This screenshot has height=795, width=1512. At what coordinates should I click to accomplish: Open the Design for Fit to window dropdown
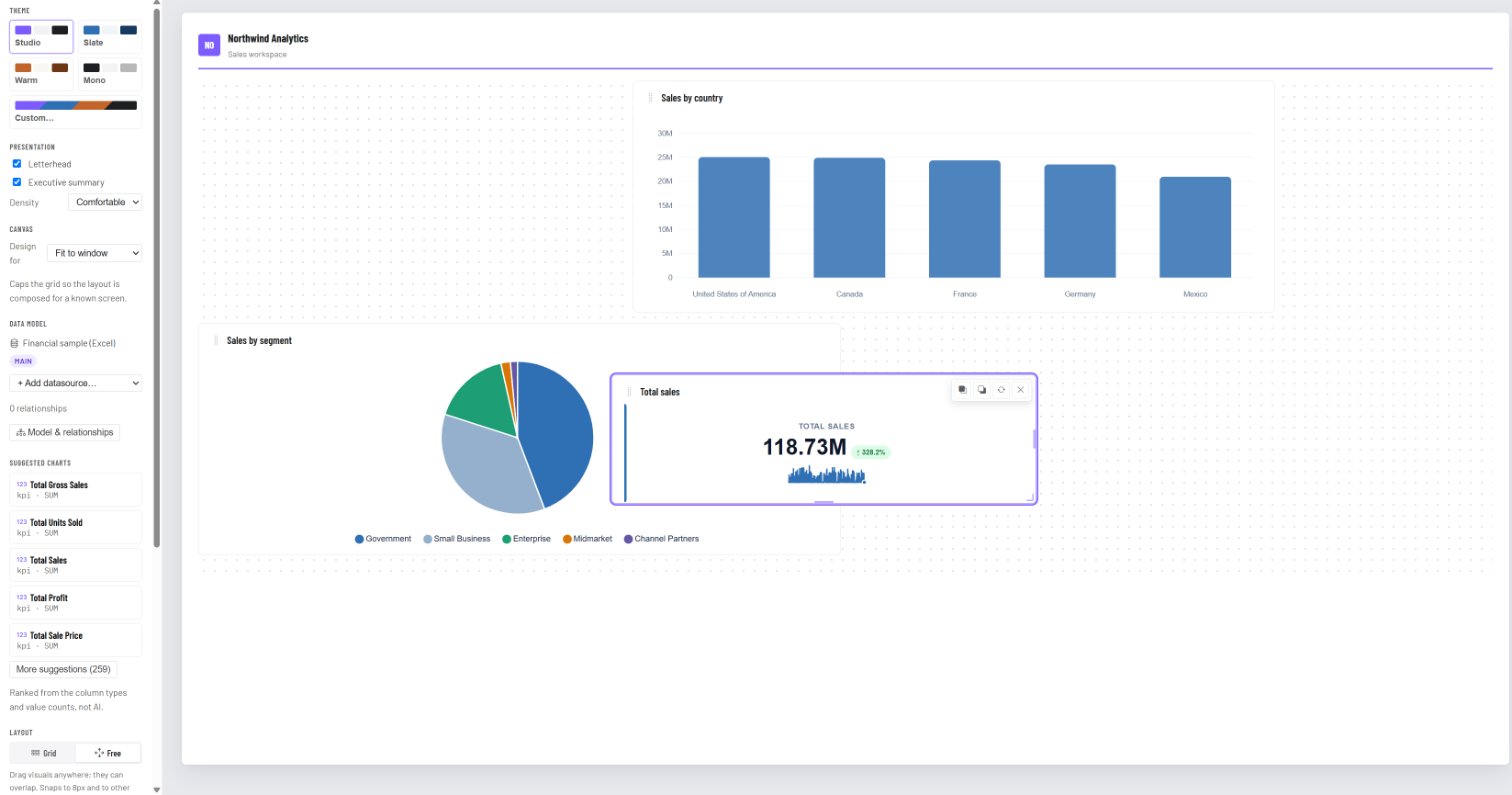[x=94, y=253]
